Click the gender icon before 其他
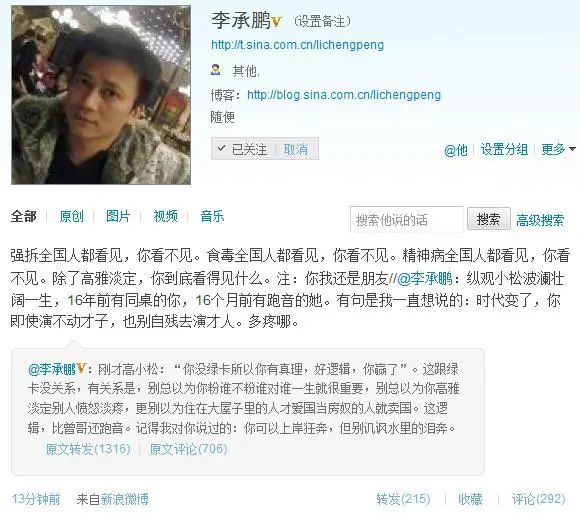This screenshot has width=580, height=520. [216, 70]
